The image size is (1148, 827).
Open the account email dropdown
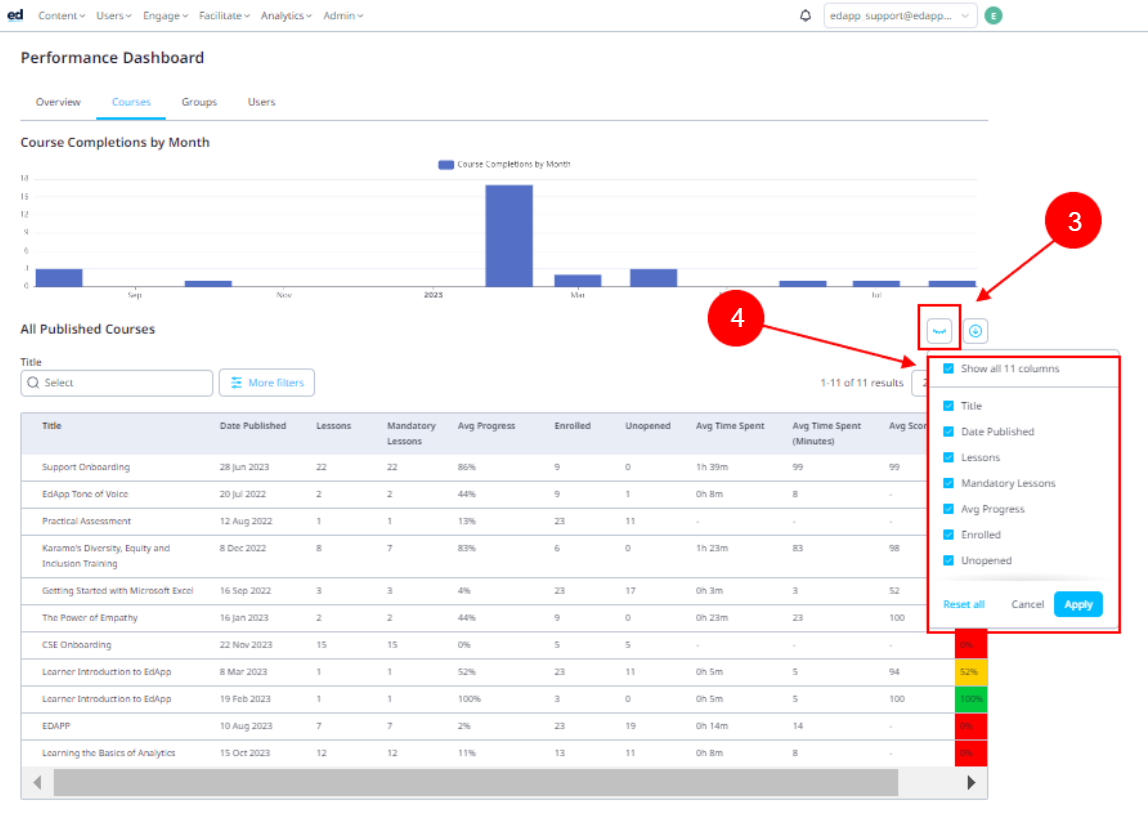900,16
